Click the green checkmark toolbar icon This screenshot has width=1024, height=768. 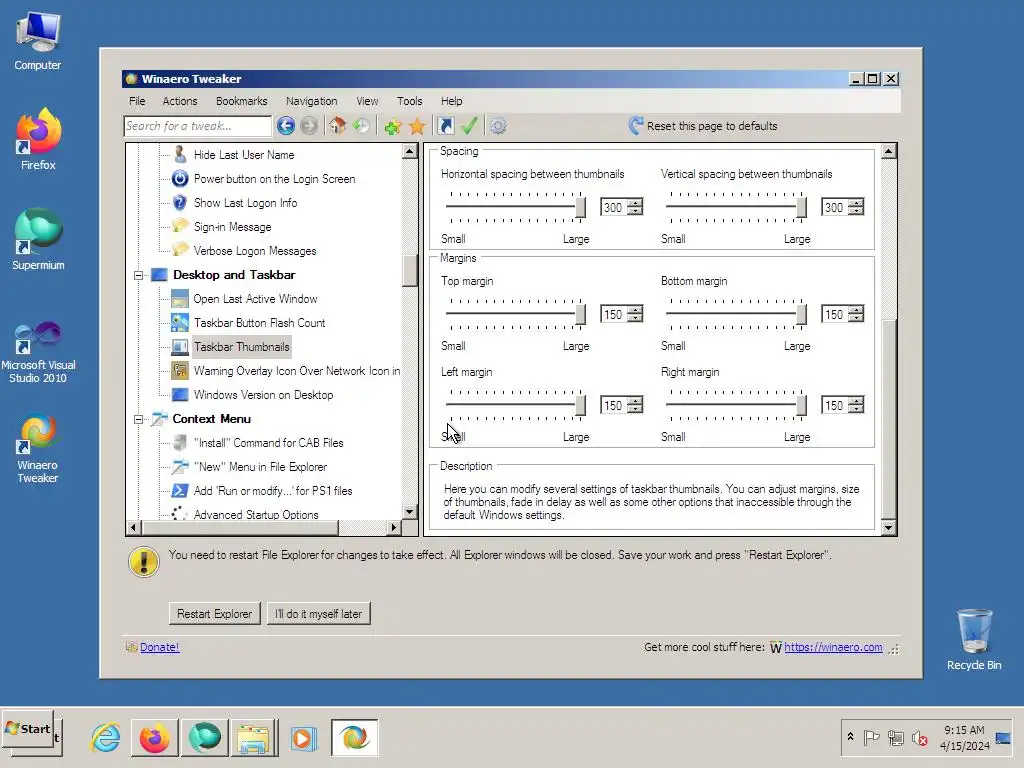click(469, 125)
